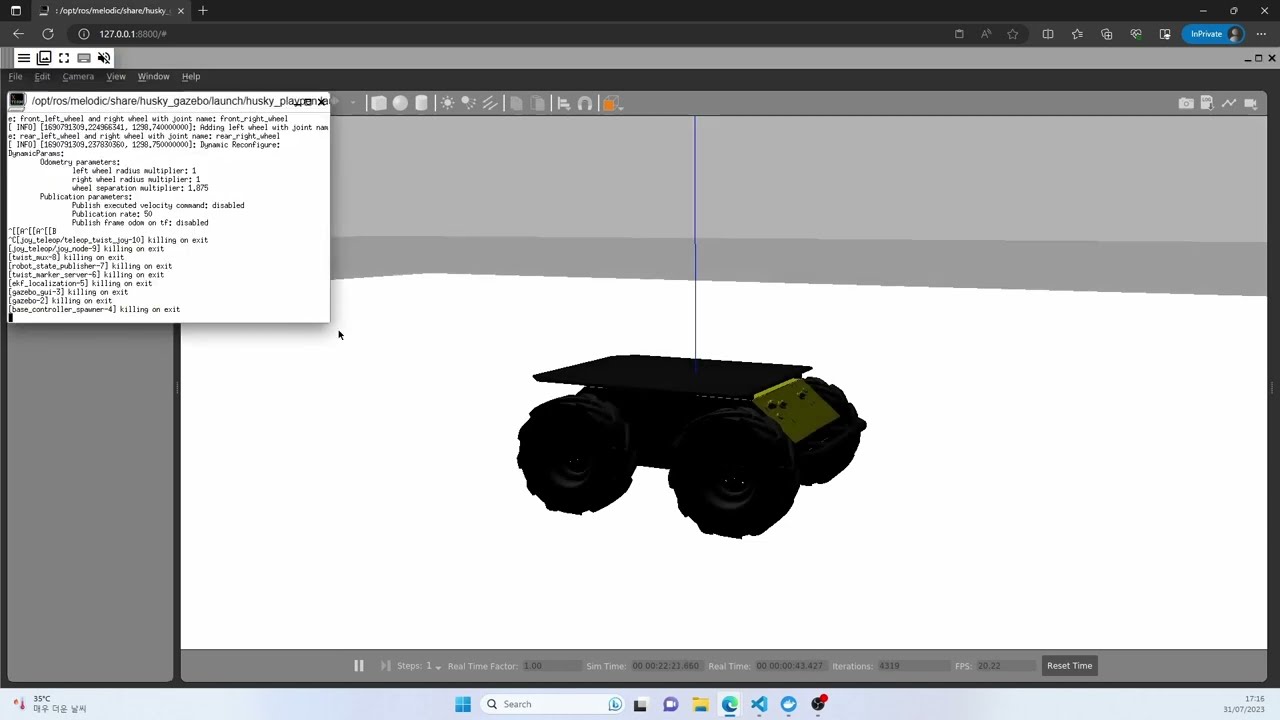
Task: Open a new browser tab
Action: coord(203,10)
